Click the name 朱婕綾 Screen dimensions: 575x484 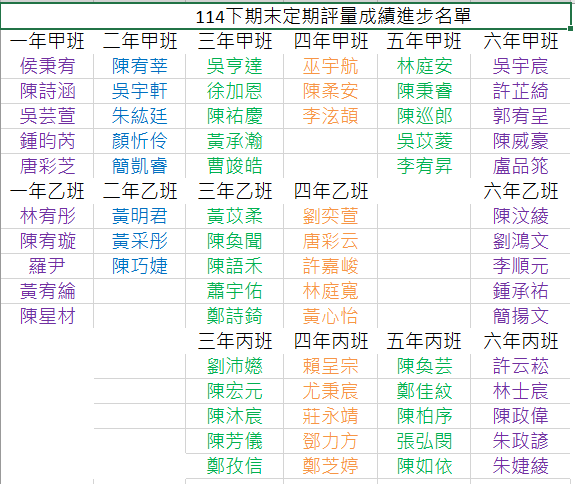[x=520, y=466]
